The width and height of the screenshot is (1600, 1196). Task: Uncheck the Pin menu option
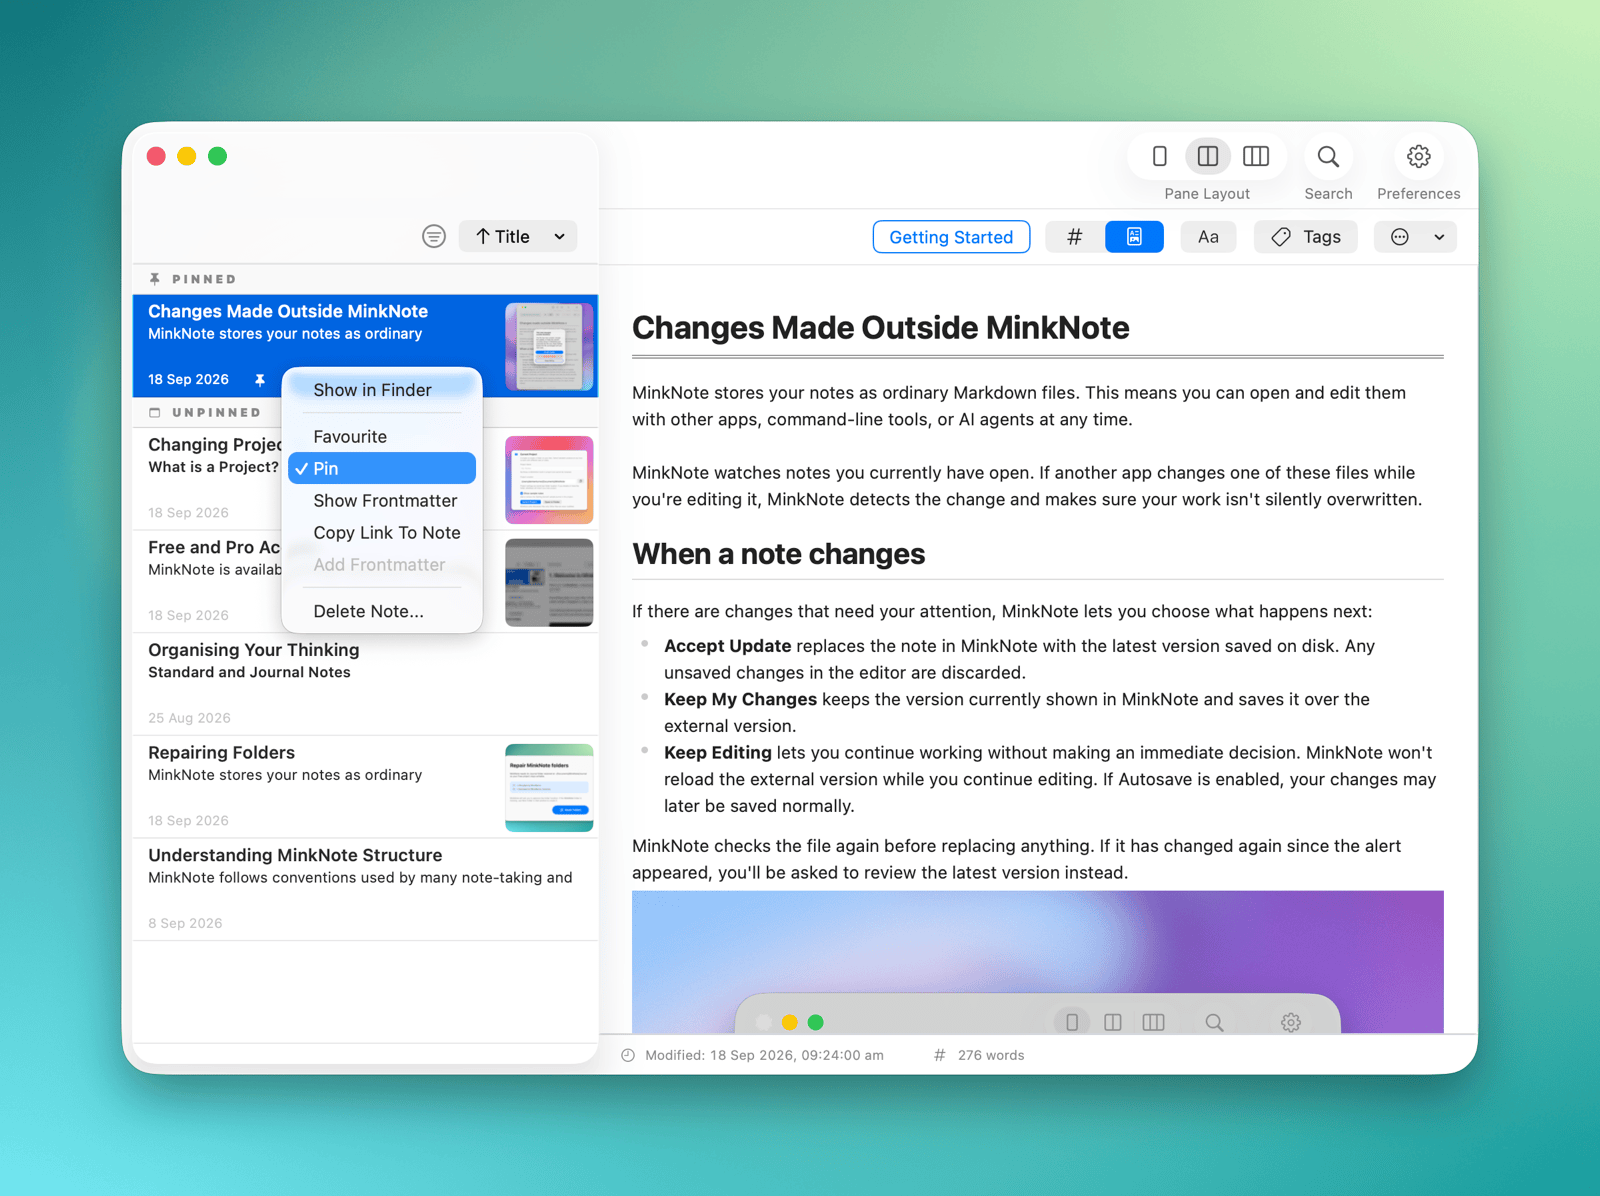click(382, 468)
